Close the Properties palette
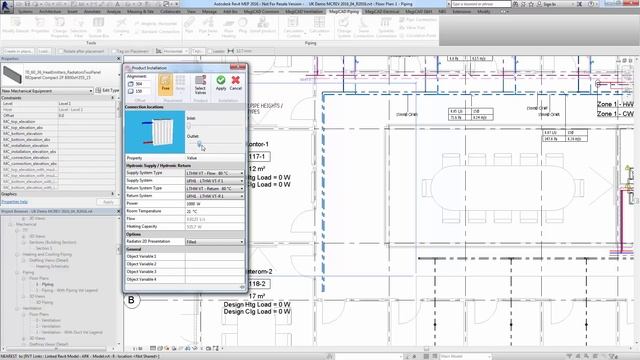 pos(119,59)
